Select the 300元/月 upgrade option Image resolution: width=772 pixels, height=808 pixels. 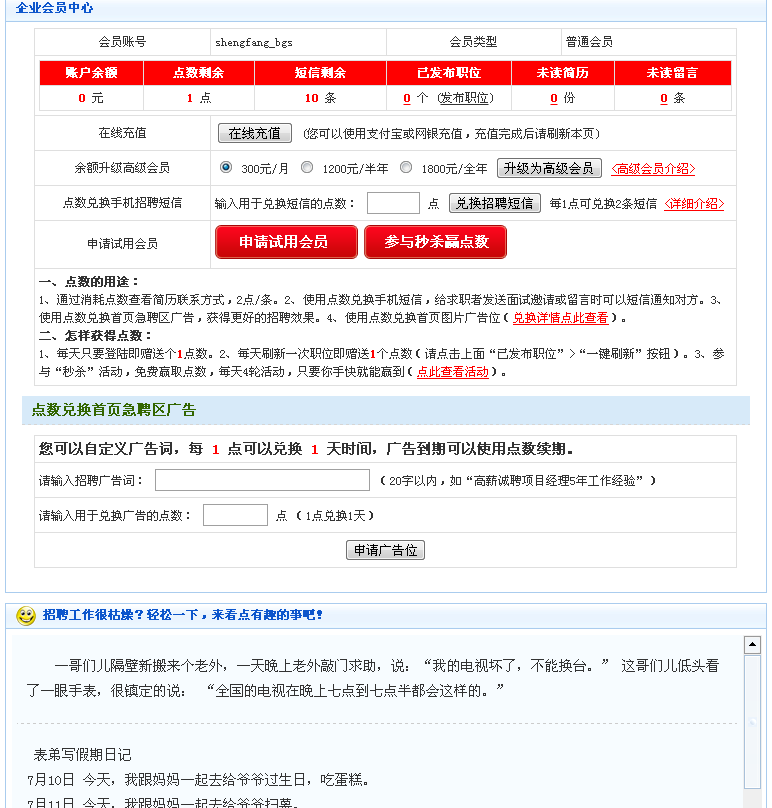coord(226,168)
